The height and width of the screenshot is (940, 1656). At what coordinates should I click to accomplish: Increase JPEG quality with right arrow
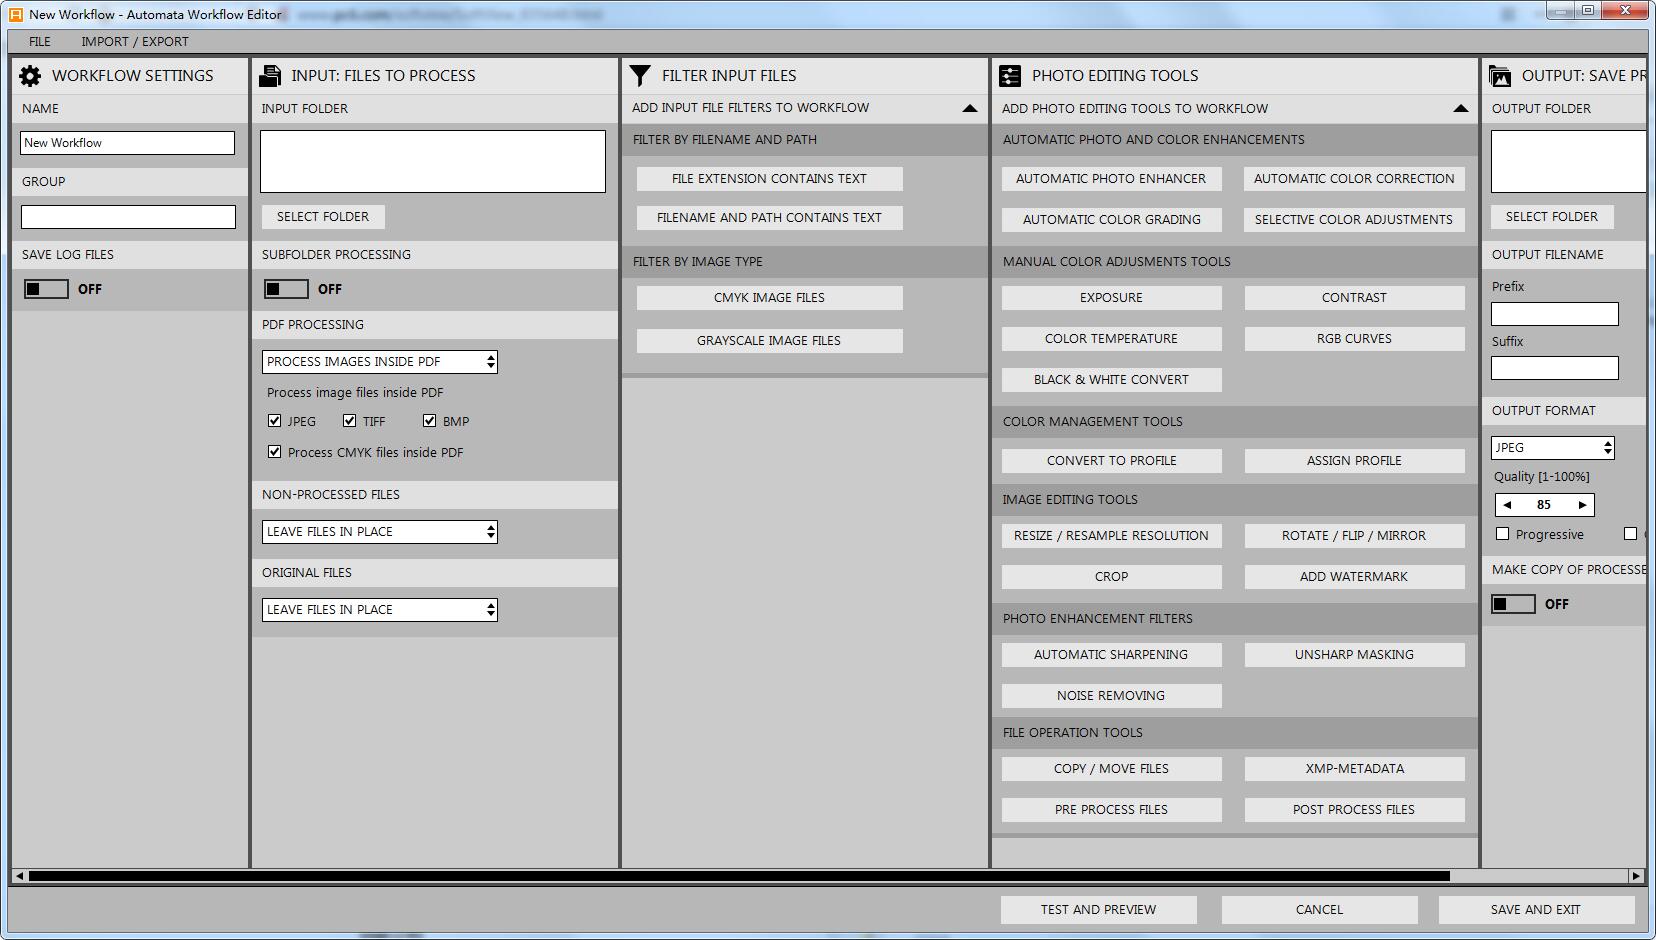[x=1582, y=505]
